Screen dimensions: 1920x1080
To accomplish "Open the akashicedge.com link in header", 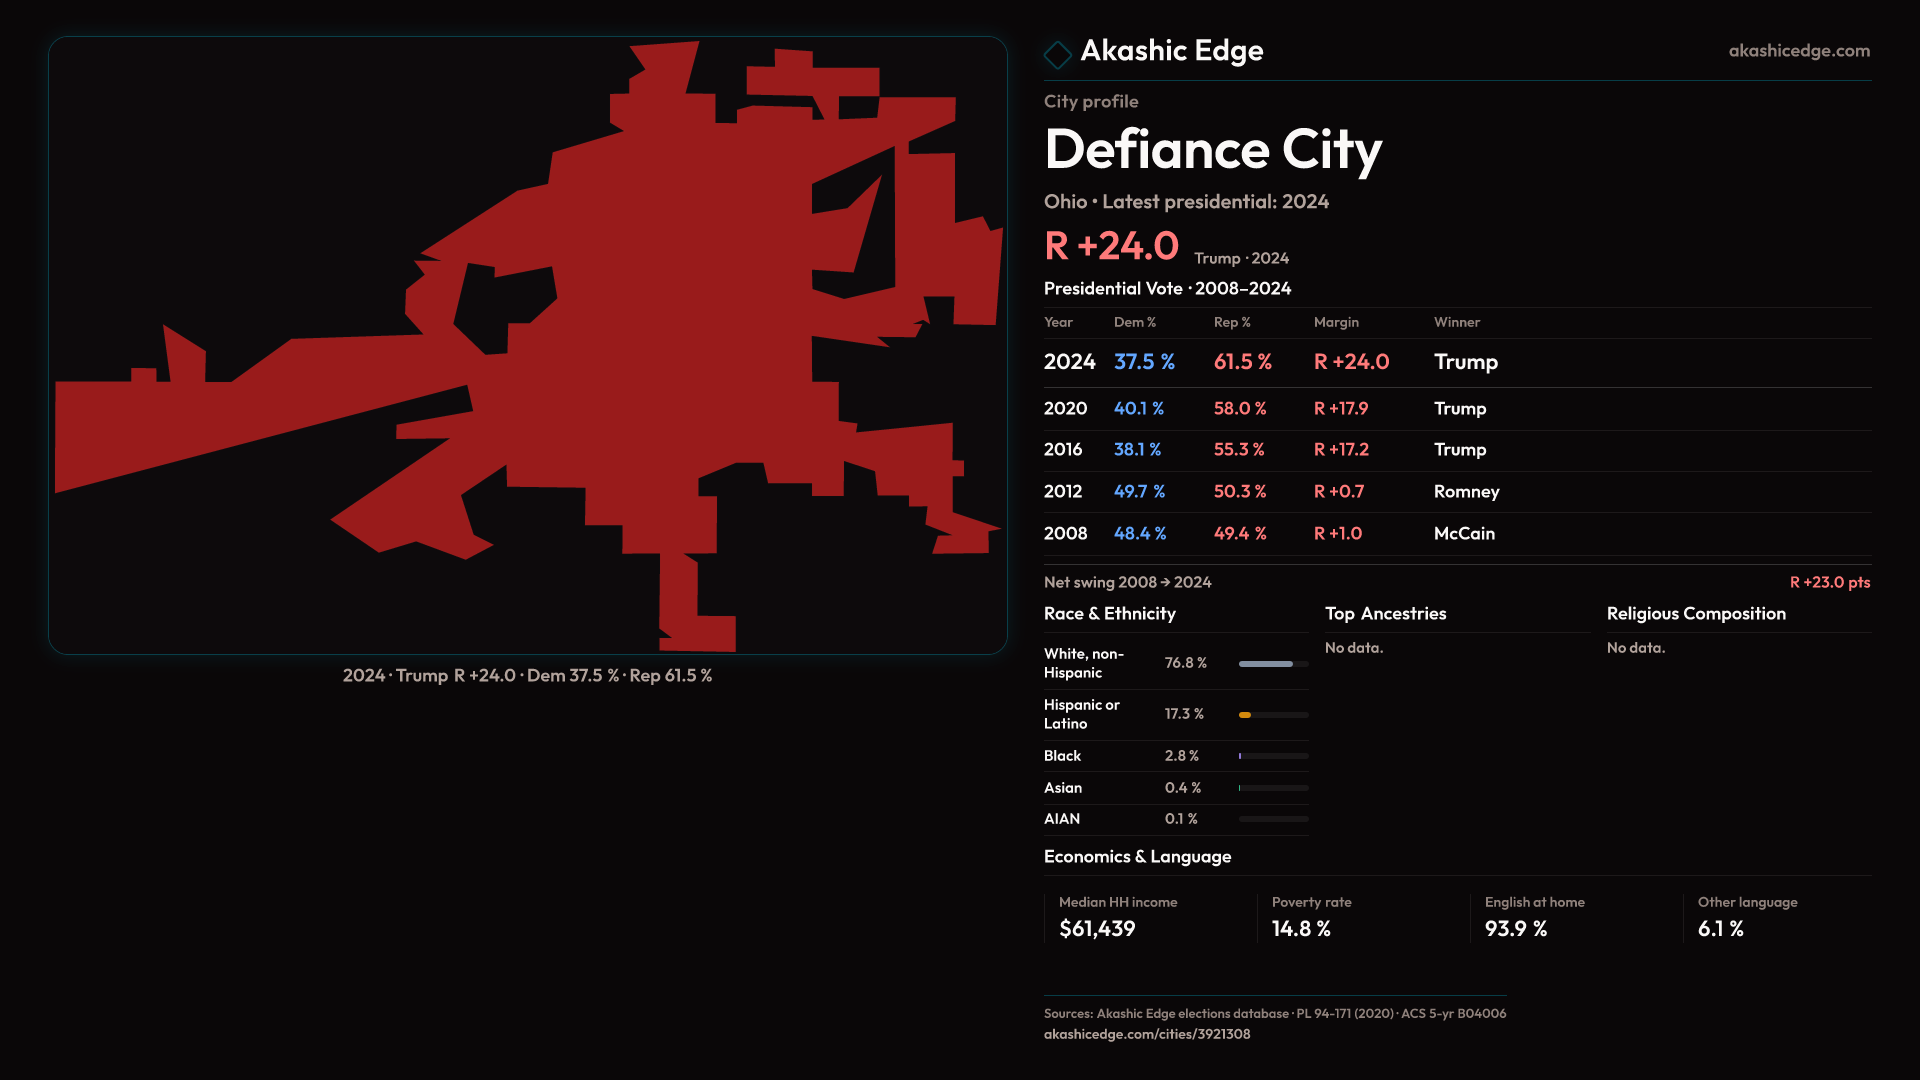I will click(1798, 51).
